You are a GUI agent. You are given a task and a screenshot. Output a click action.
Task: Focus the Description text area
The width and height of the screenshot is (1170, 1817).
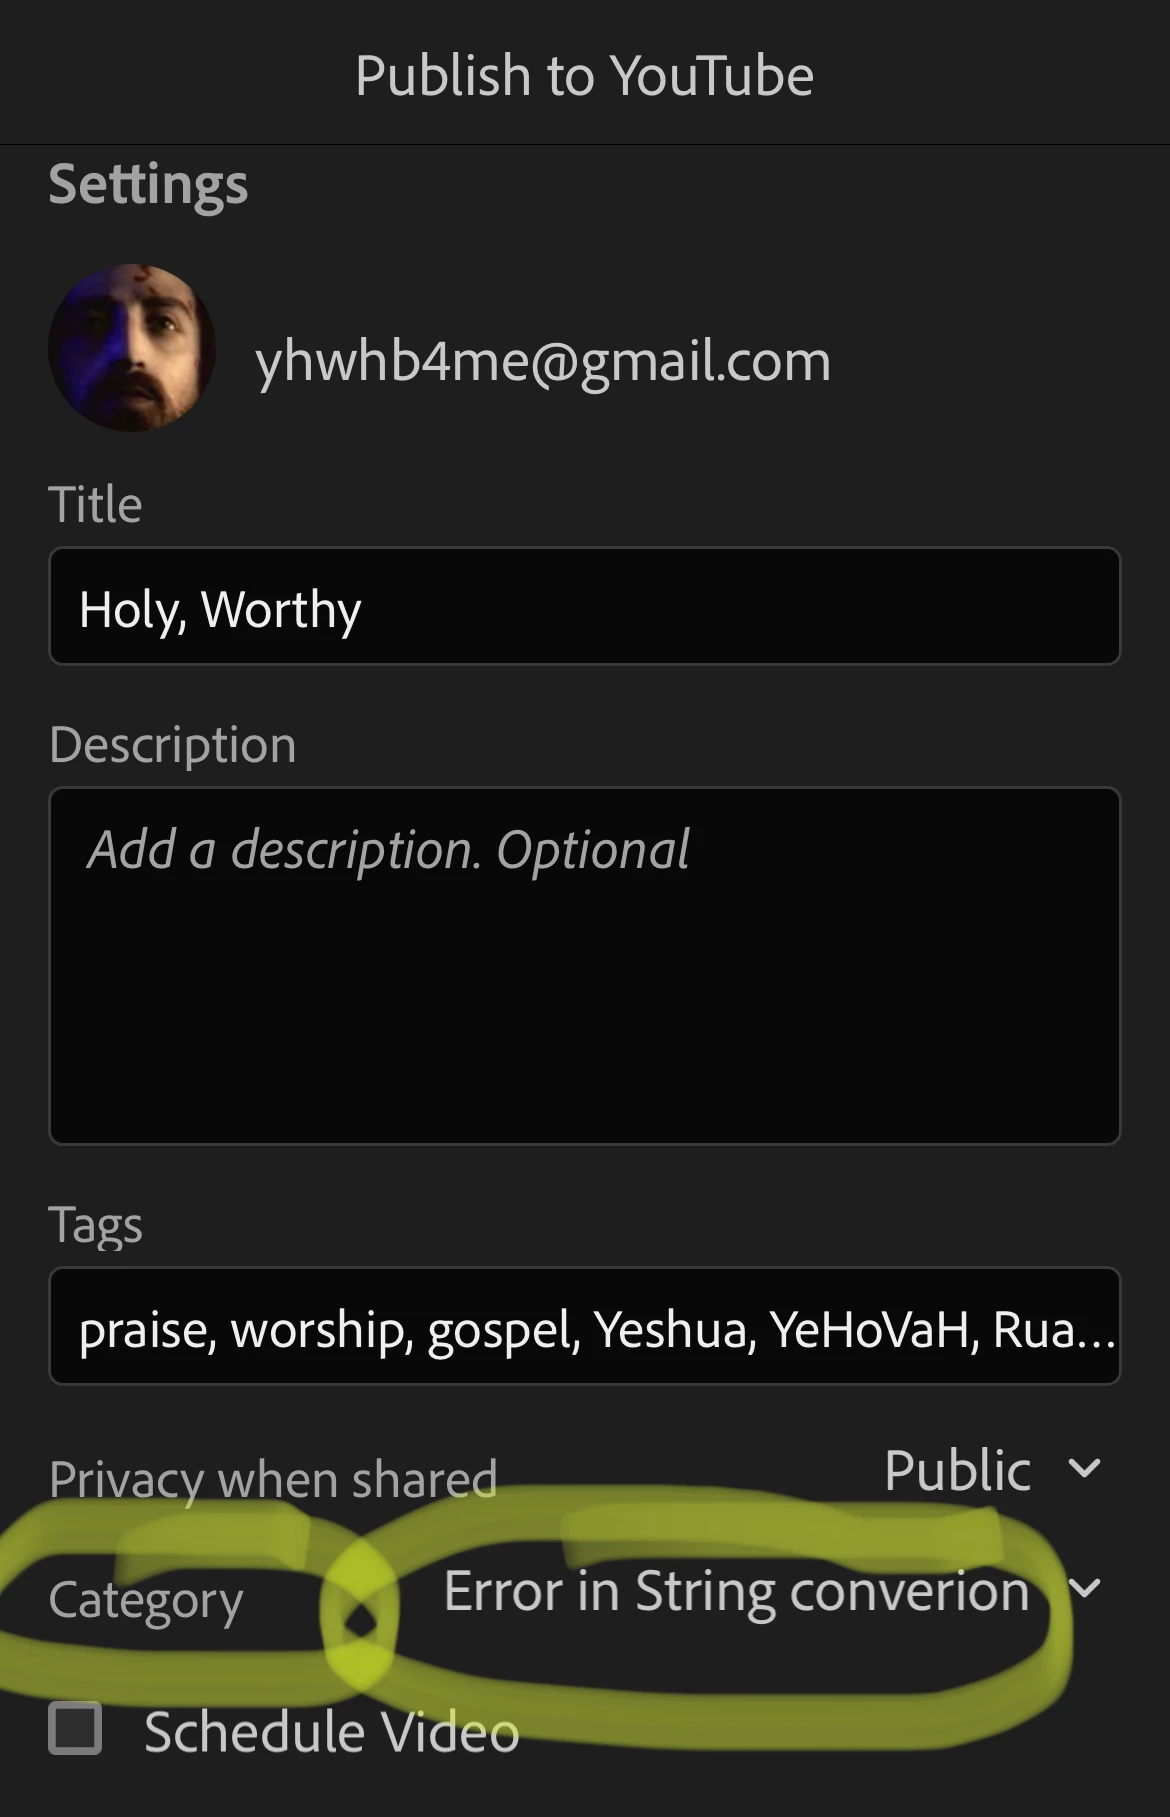point(585,966)
